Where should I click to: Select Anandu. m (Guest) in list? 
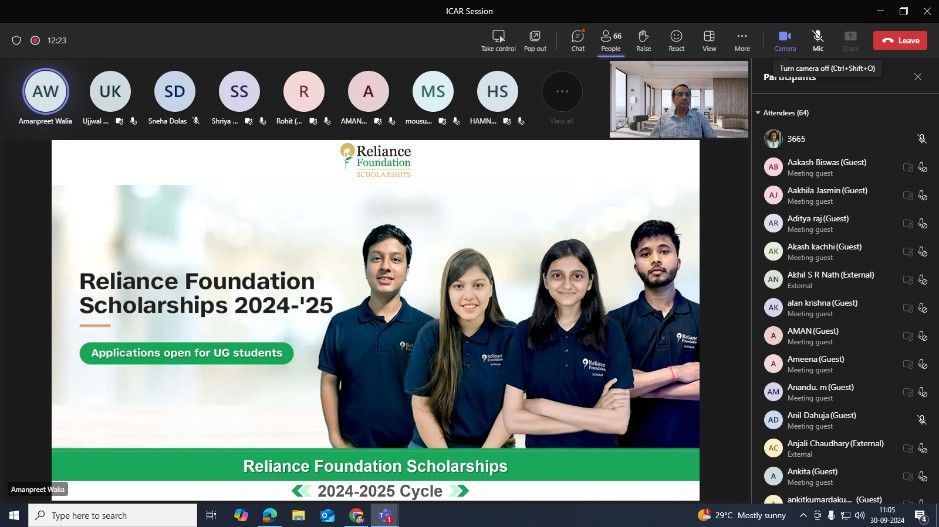(x=845, y=392)
